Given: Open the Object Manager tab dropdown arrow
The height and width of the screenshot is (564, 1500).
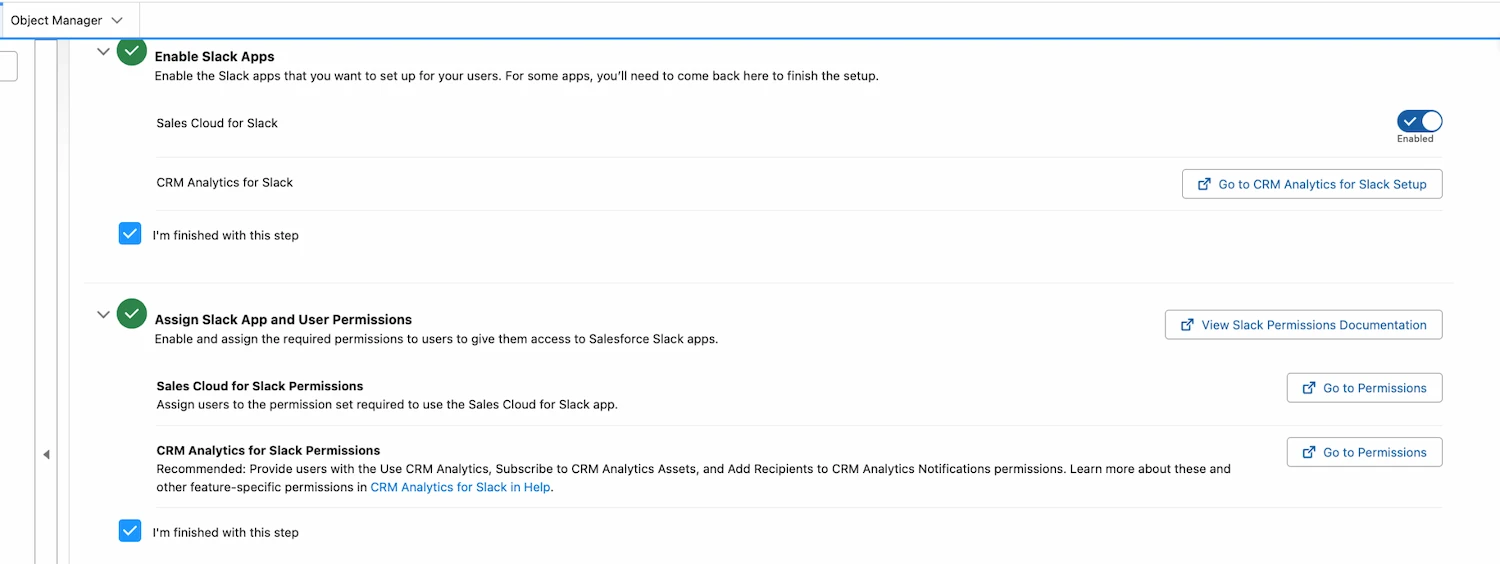Looking at the screenshot, I should click(118, 20).
